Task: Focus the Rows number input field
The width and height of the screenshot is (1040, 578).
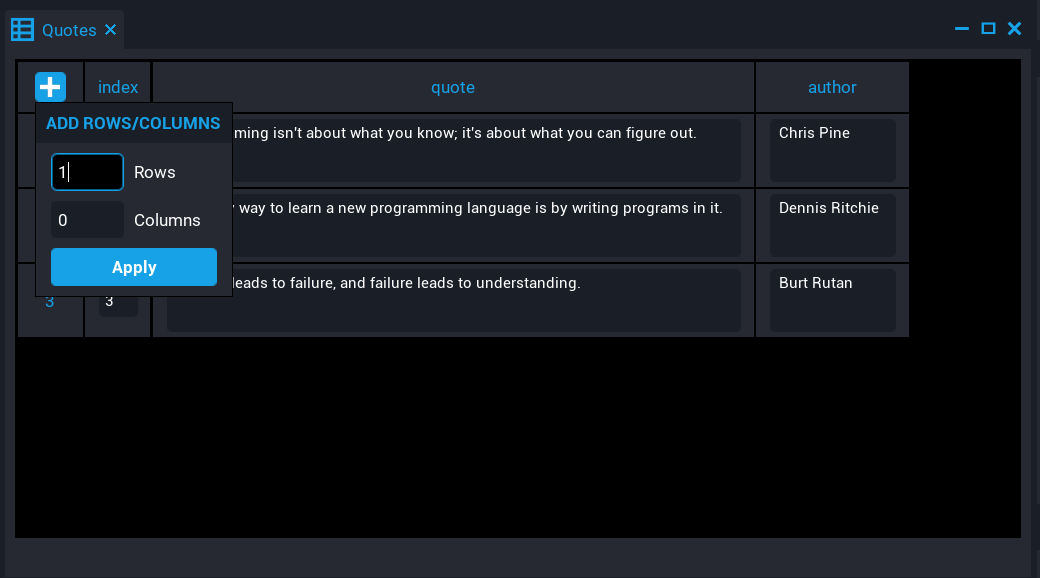Action: pyautogui.click(x=87, y=172)
